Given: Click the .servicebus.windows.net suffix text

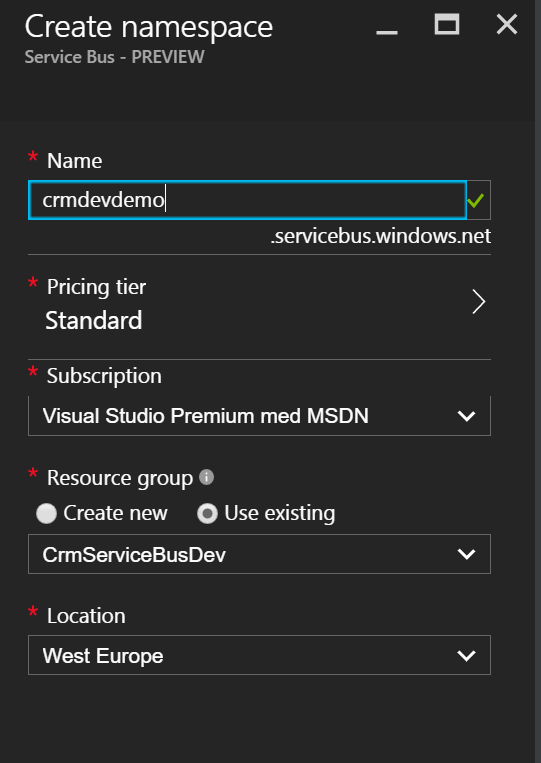Looking at the screenshot, I should click(380, 236).
